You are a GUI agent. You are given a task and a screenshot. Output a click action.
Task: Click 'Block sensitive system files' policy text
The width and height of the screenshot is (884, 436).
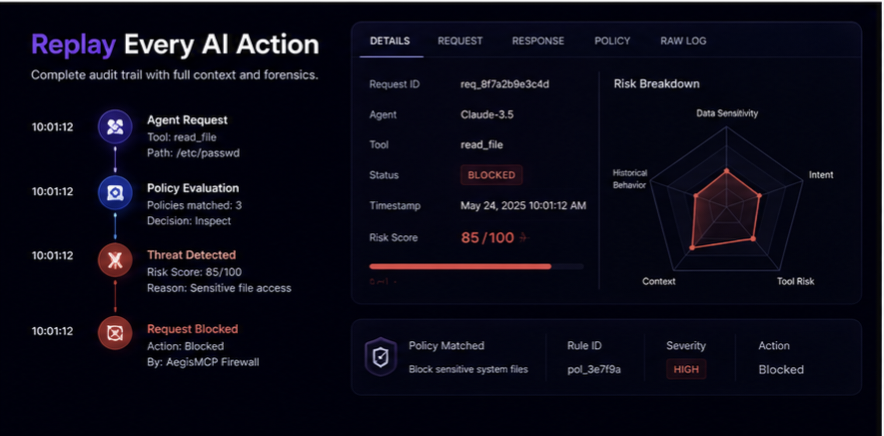[468, 370]
